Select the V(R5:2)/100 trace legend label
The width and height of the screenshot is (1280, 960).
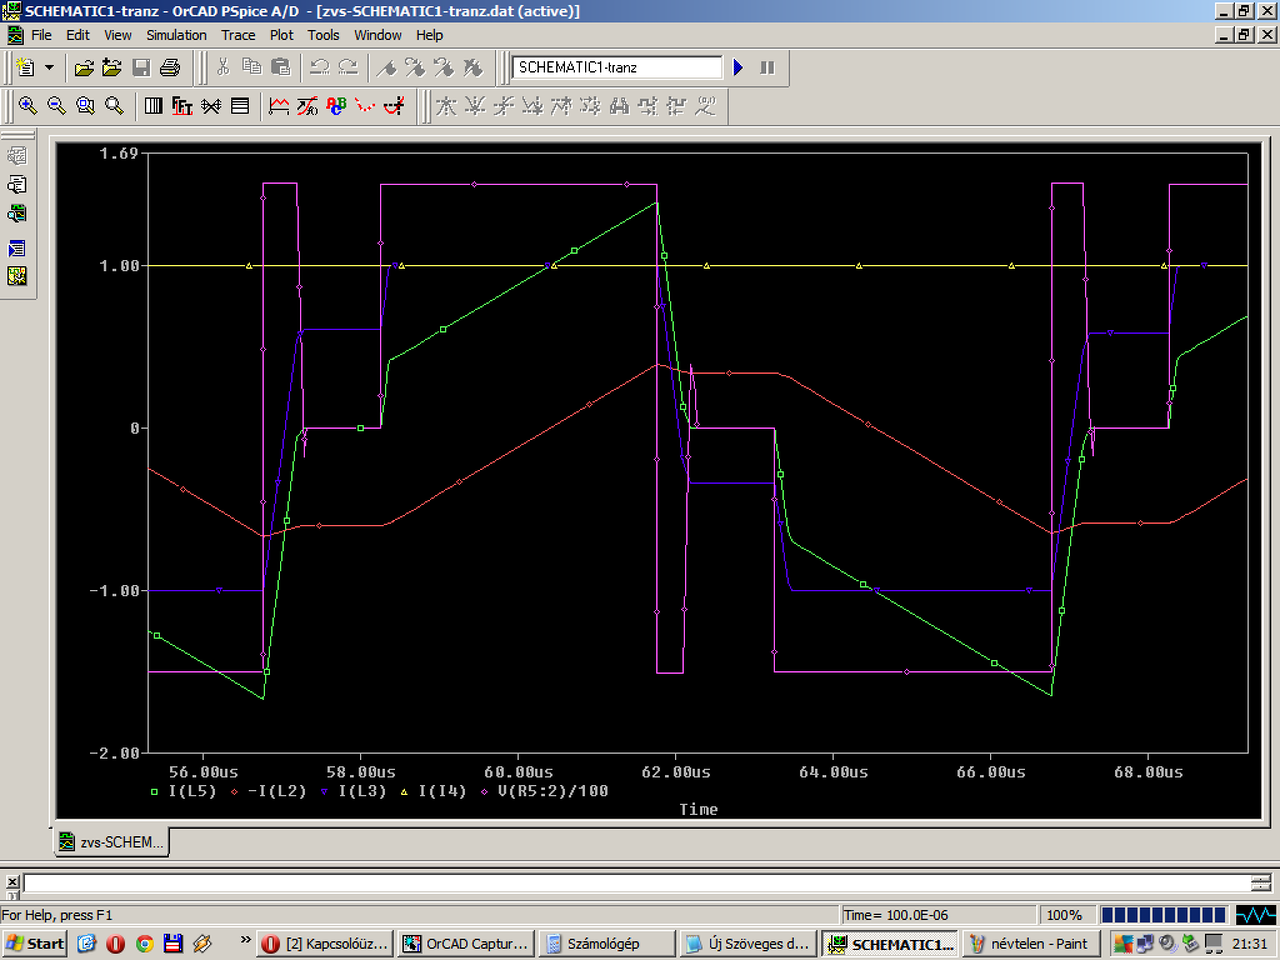pyautogui.click(x=553, y=791)
